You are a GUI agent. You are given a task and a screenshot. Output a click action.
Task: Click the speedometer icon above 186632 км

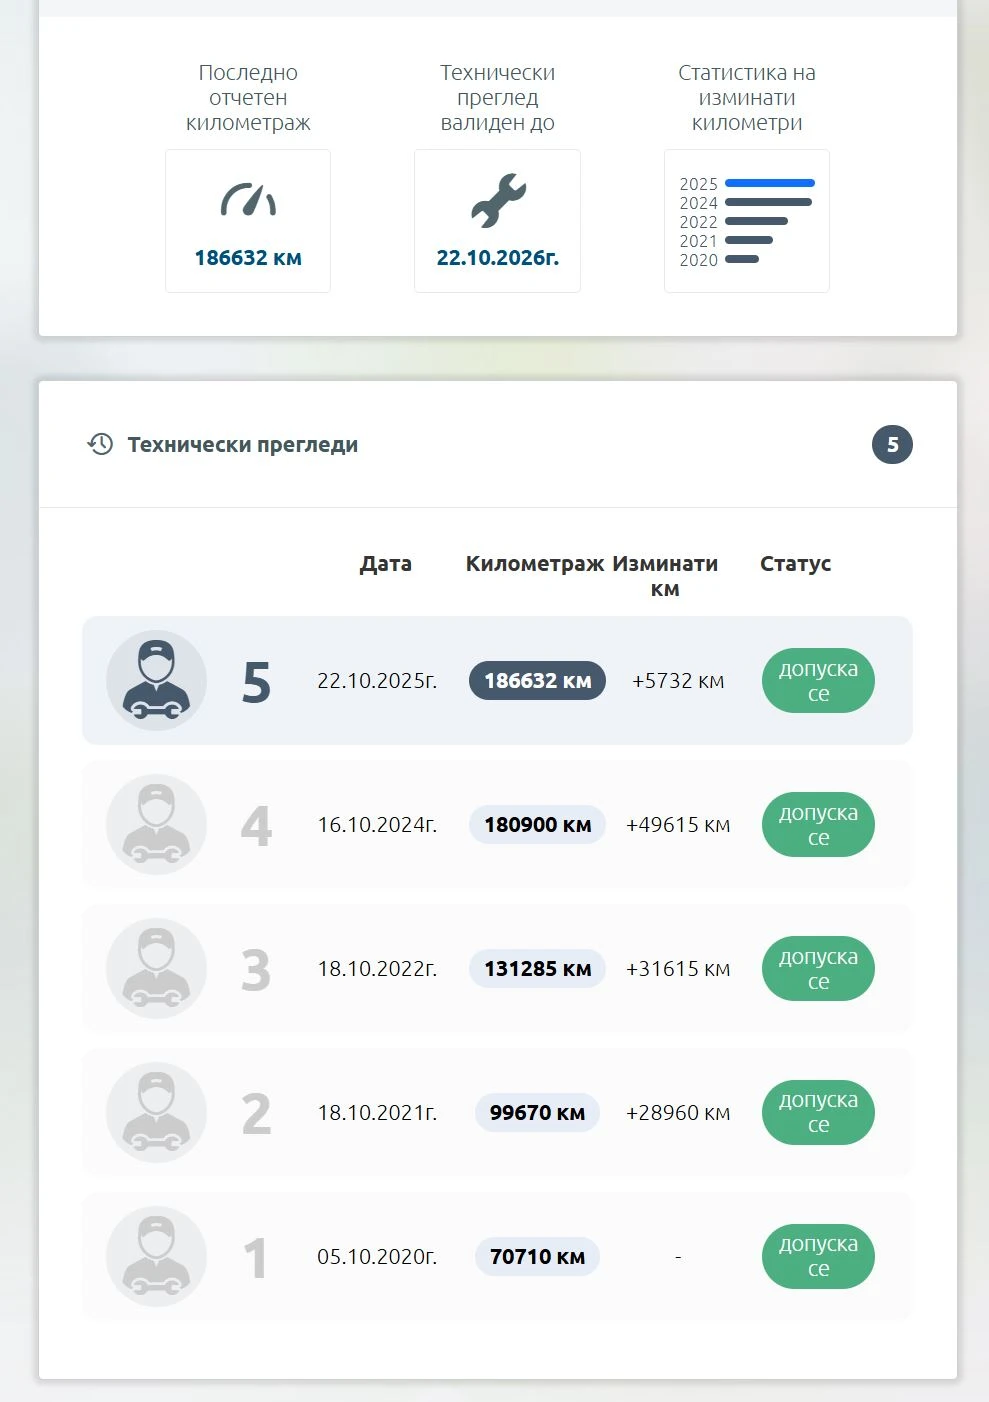pos(248,200)
